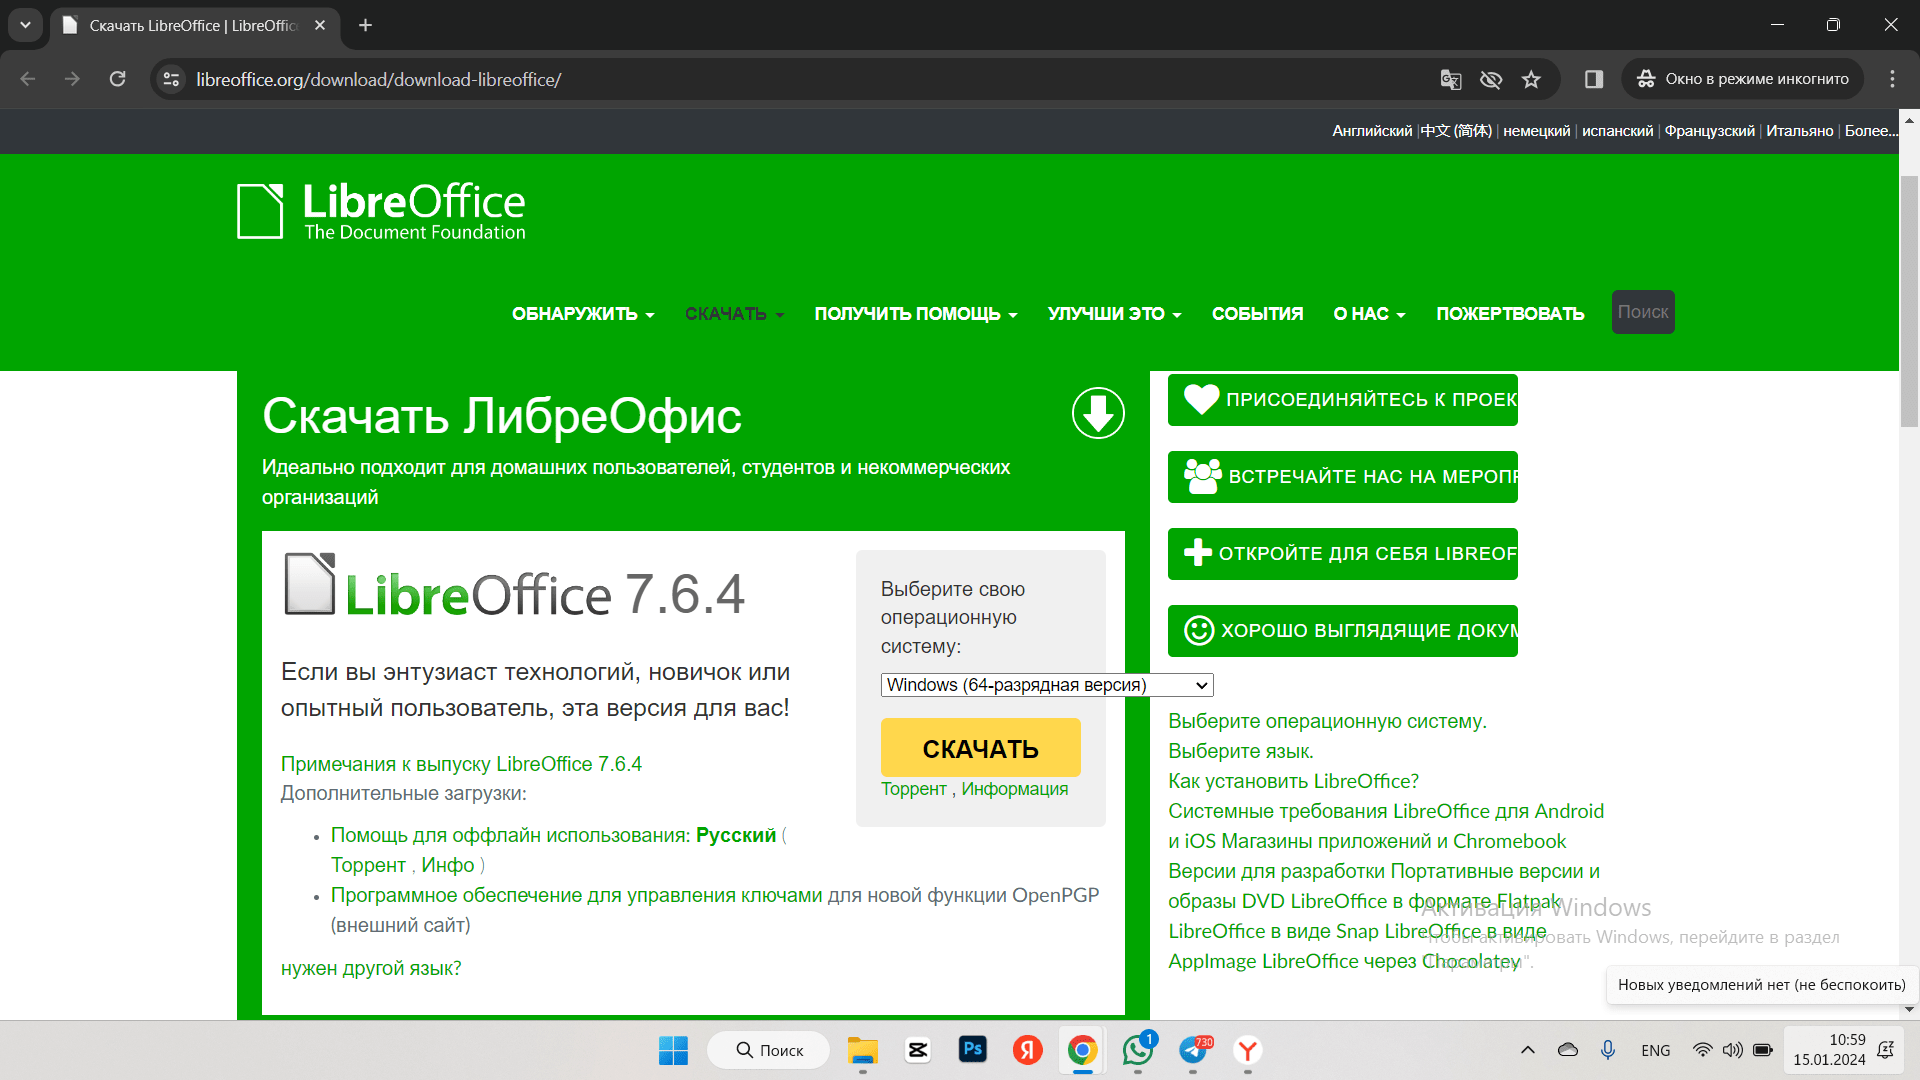Open Telegram from taskbar
The width and height of the screenshot is (1920, 1080).
1193,1050
